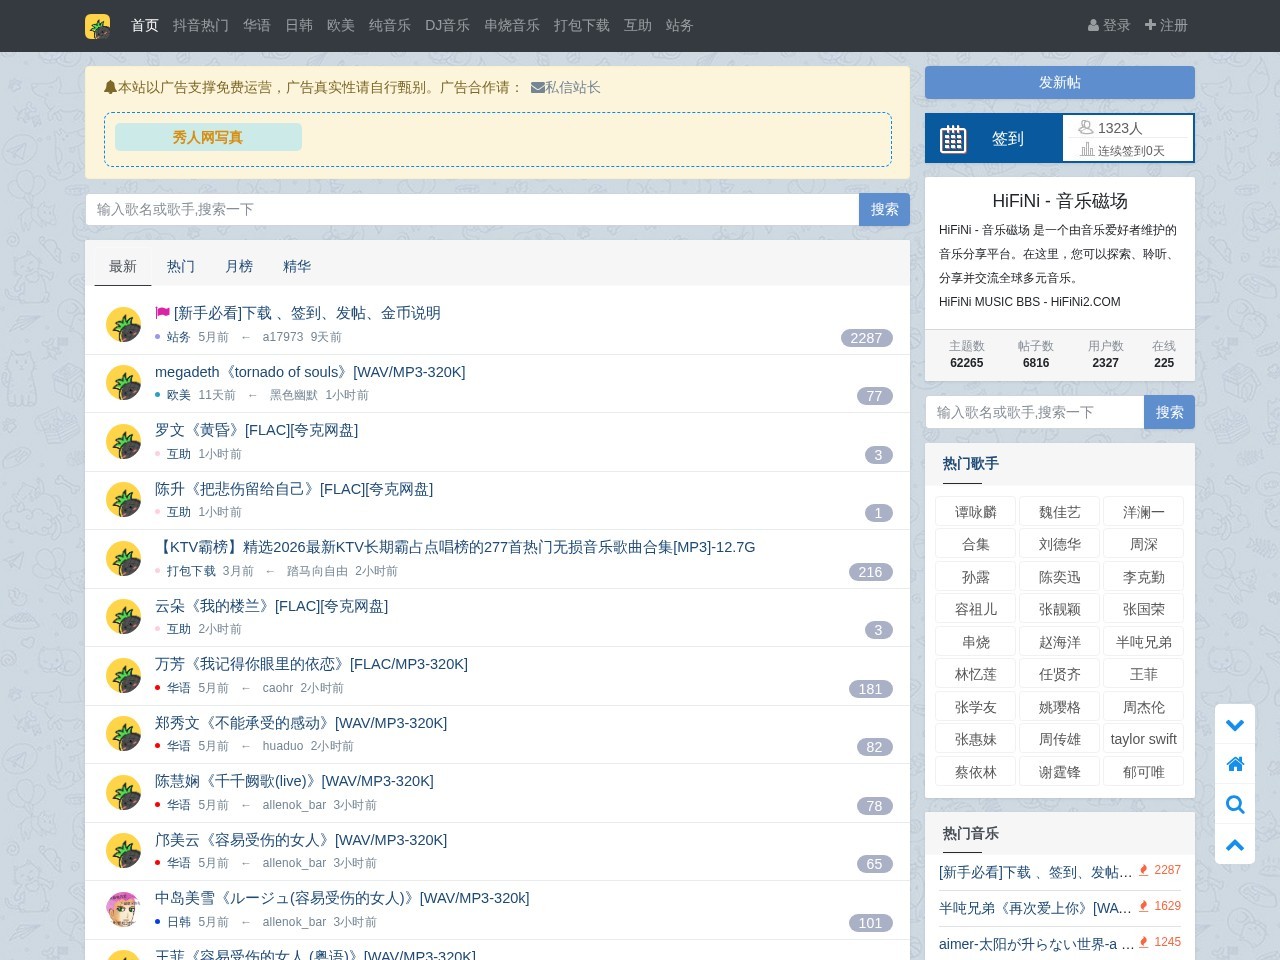This screenshot has width=1280, height=960.
Task: Switch to the 热门 tab
Action: (x=181, y=267)
